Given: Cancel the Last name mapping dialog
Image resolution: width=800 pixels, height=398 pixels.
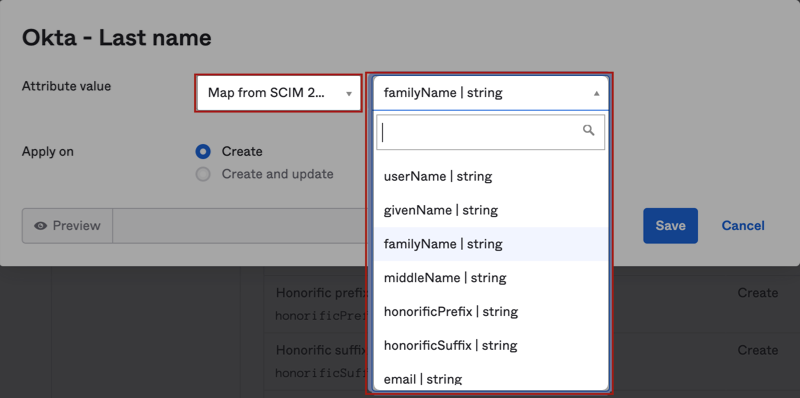Looking at the screenshot, I should 743,226.
